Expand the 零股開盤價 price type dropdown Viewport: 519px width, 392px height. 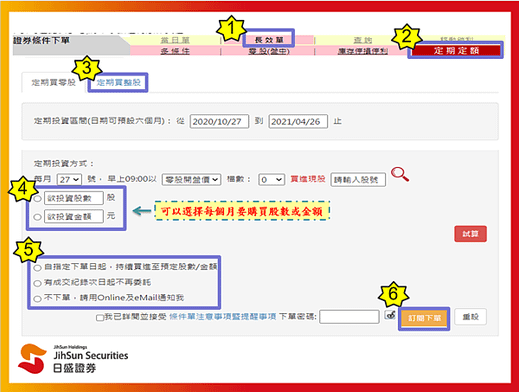click(191, 179)
